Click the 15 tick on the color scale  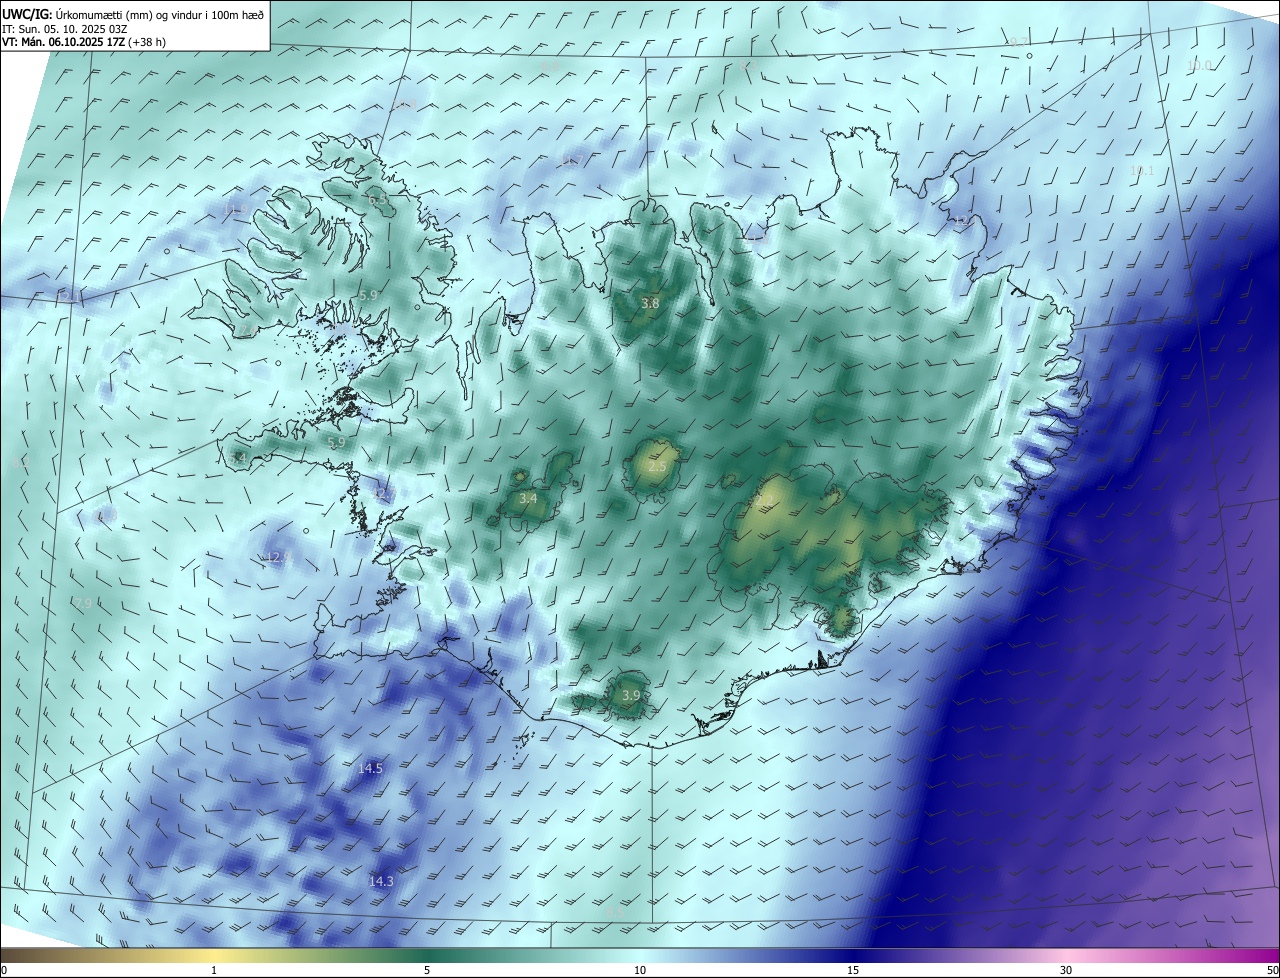pyautogui.click(x=853, y=970)
